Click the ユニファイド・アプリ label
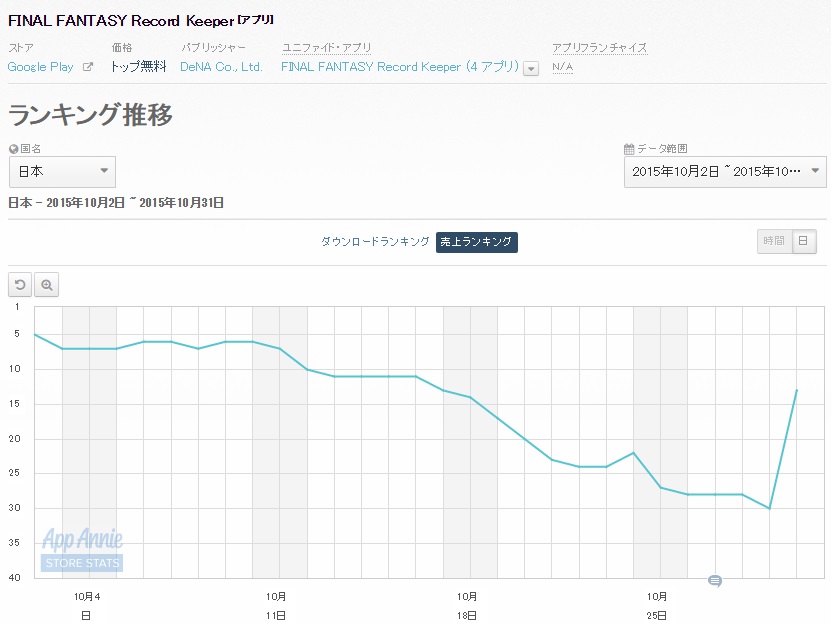831x624 pixels. pos(326,48)
